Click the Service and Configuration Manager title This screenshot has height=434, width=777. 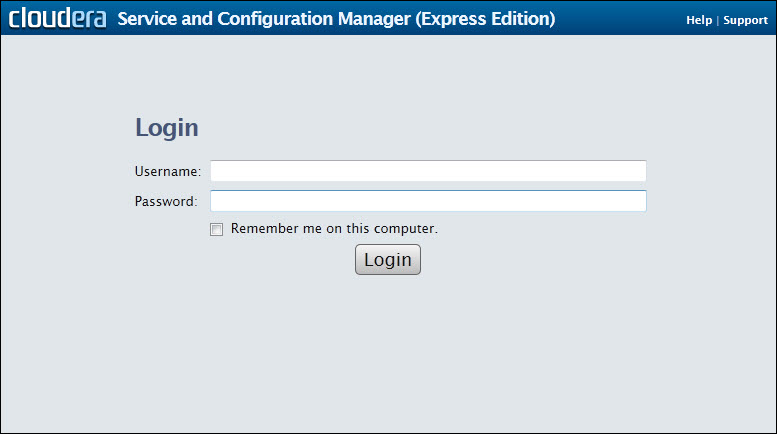click(x=336, y=19)
